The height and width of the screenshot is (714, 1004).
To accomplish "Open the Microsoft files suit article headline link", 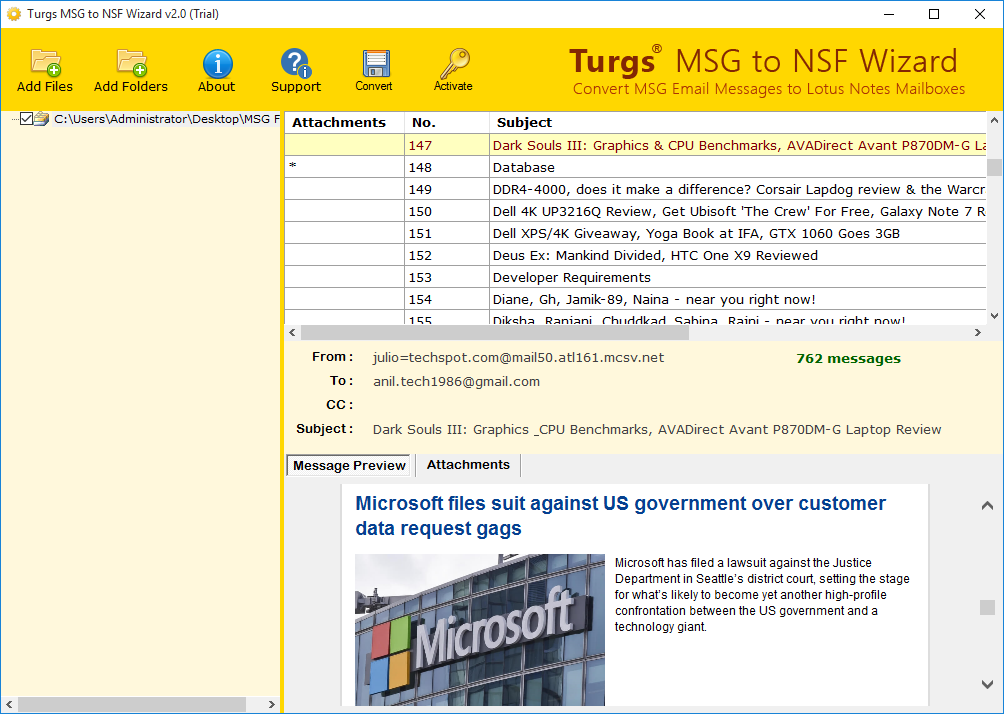I will (620, 515).
